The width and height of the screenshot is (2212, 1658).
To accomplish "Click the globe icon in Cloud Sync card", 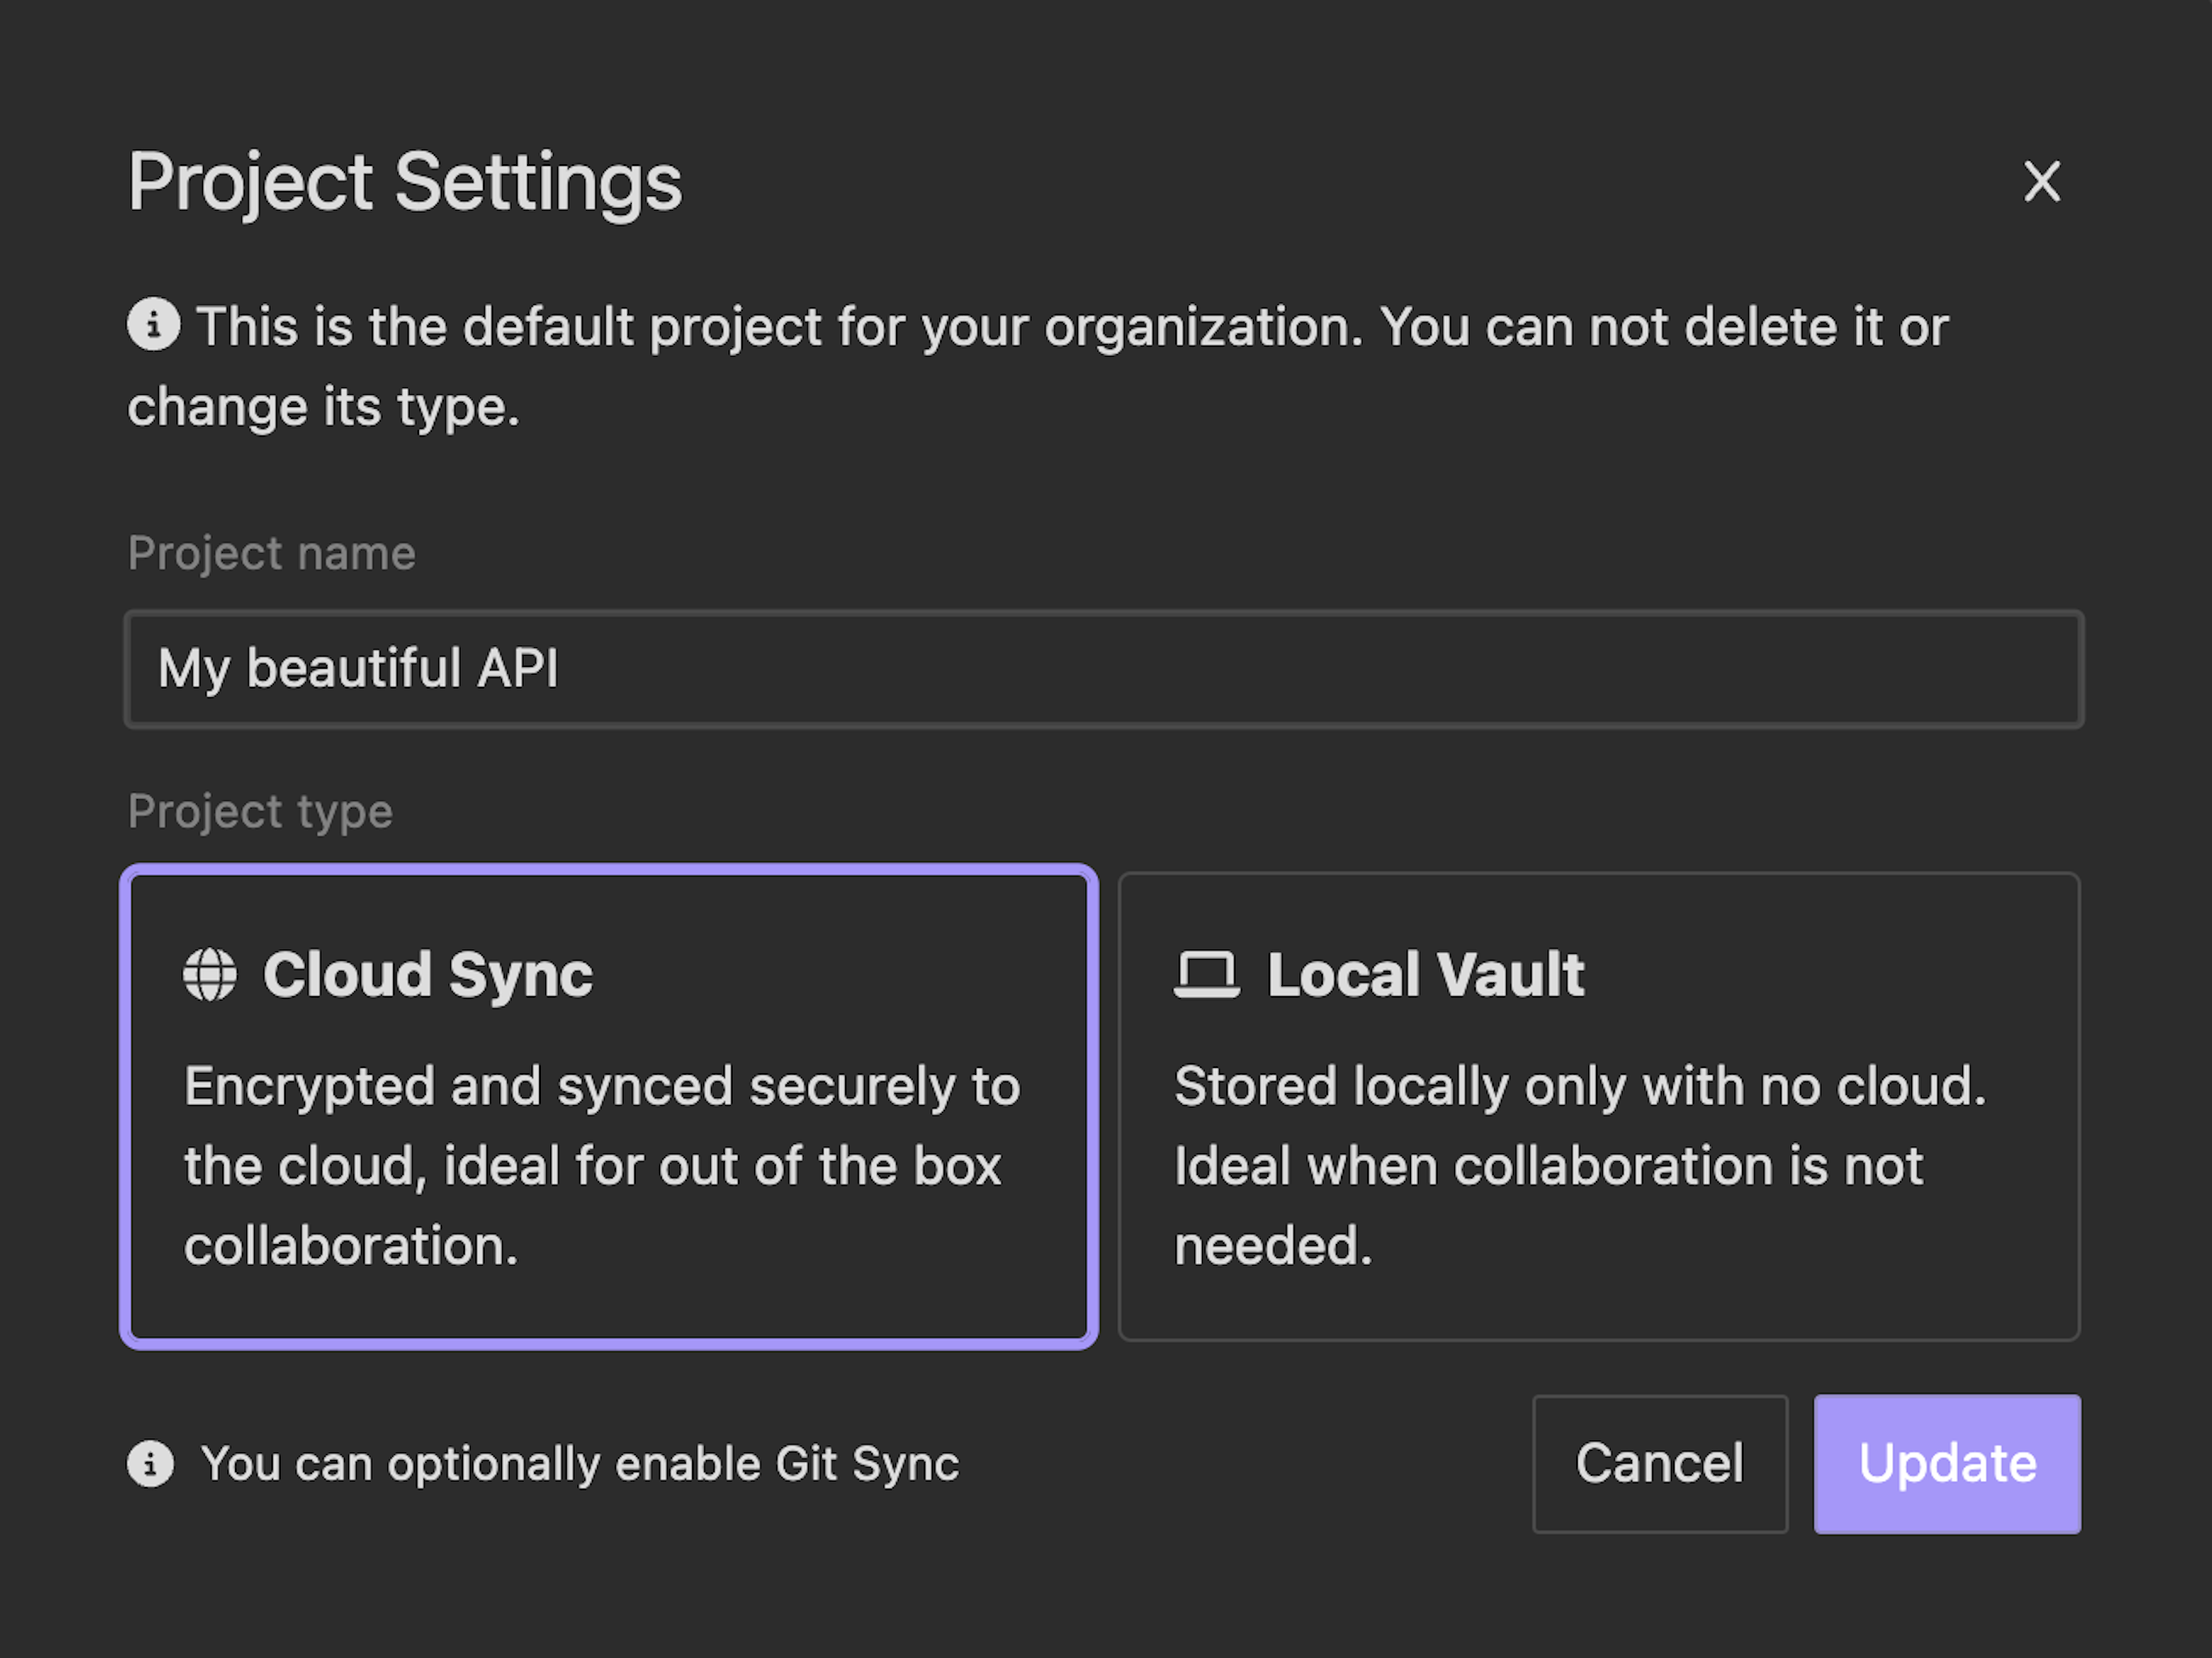I will pyautogui.click(x=210, y=974).
